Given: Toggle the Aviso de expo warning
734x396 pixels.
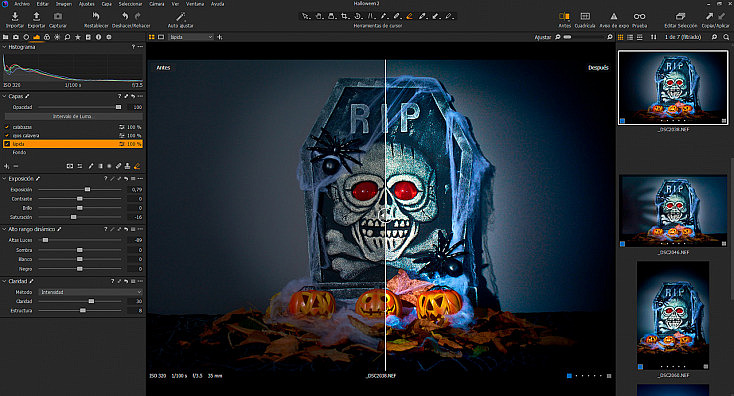Looking at the screenshot, I should (614, 17).
